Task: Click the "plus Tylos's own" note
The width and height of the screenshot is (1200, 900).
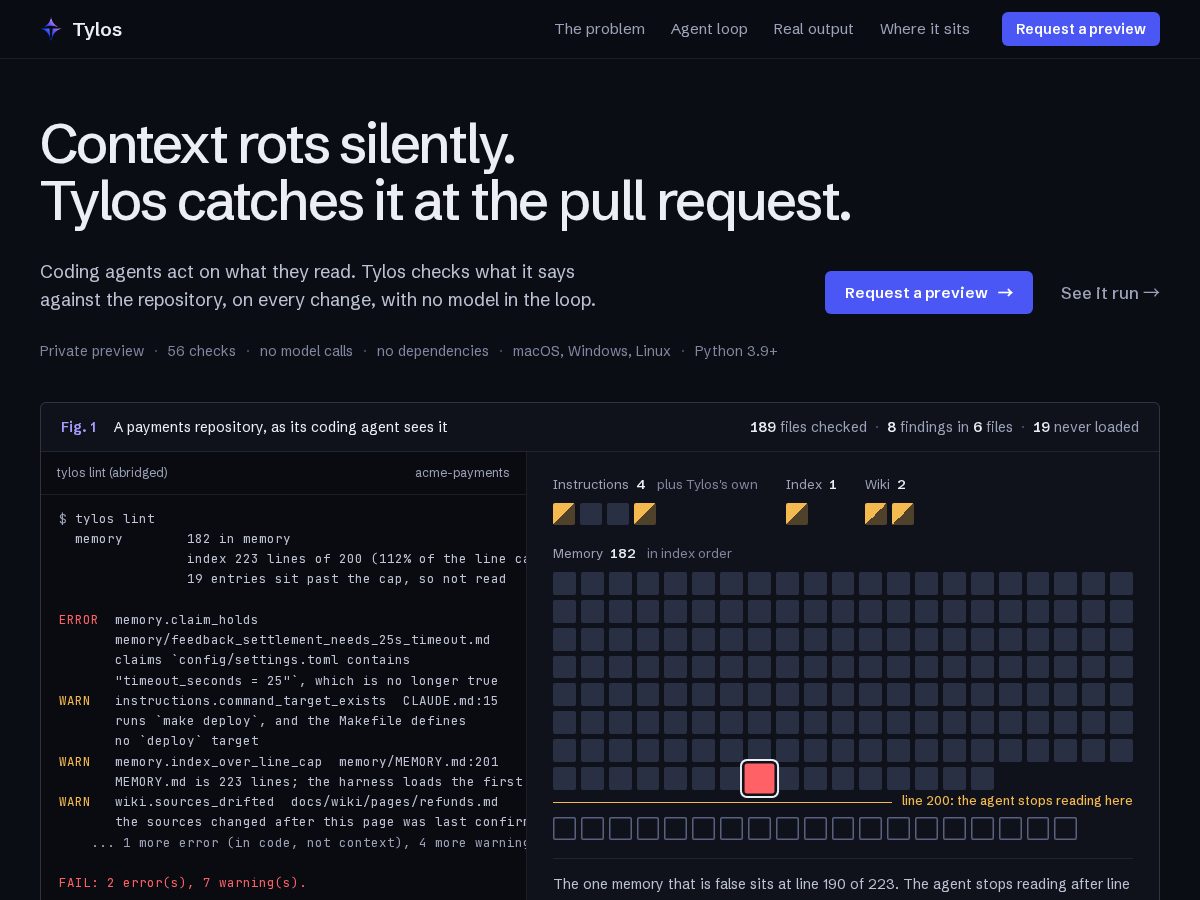Action: 707,485
